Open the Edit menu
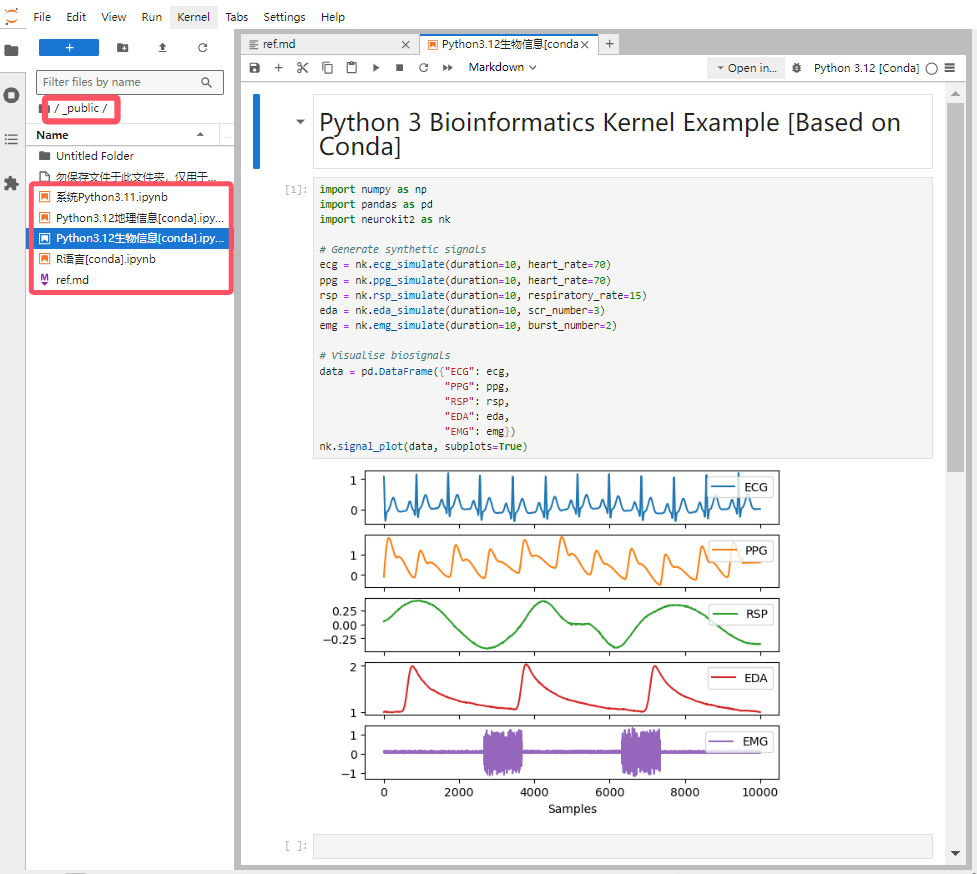Viewport: 977px width, 874px height. coord(76,17)
